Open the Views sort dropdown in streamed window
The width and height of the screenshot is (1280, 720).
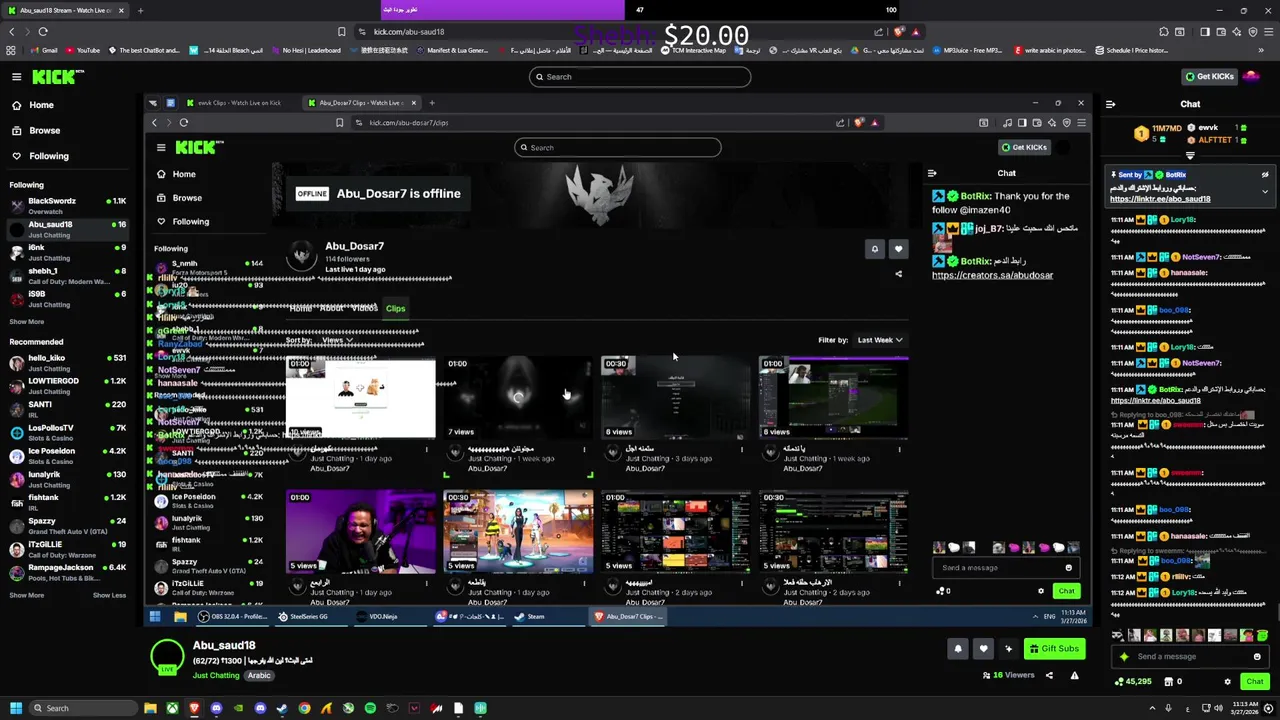pos(337,340)
